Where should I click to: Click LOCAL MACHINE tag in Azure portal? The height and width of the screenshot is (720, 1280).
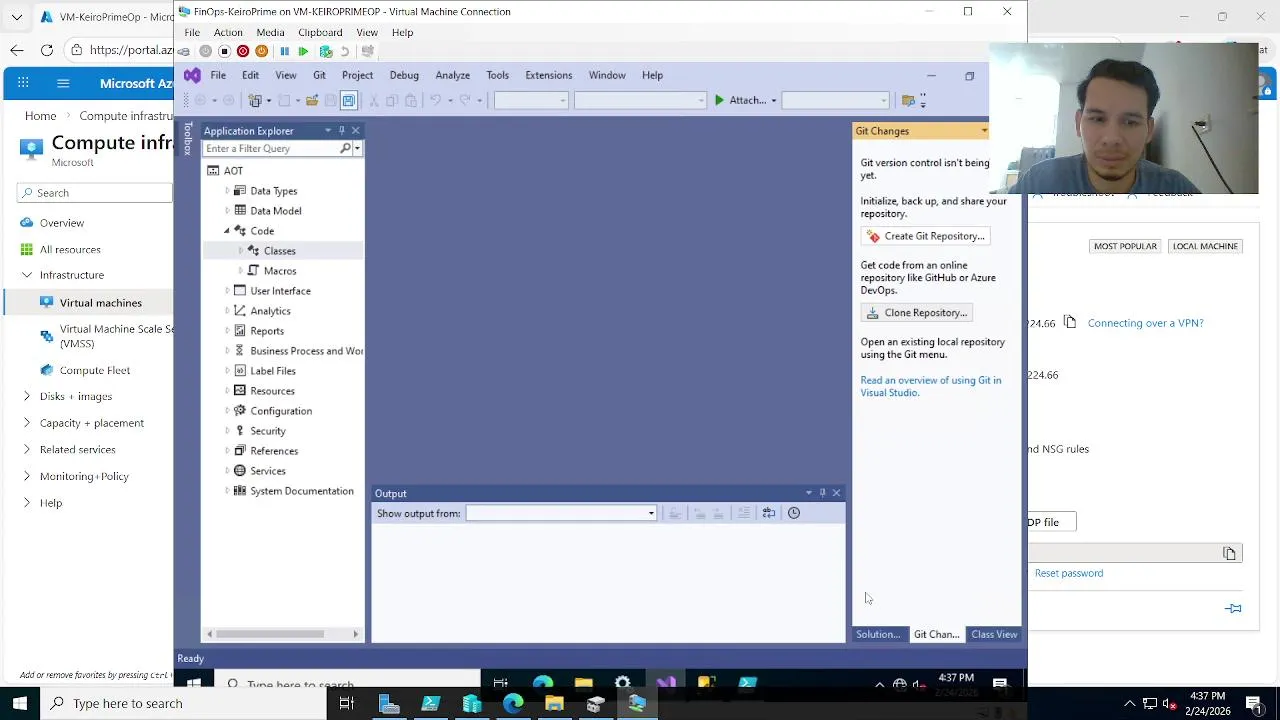(x=1205, y=246)
